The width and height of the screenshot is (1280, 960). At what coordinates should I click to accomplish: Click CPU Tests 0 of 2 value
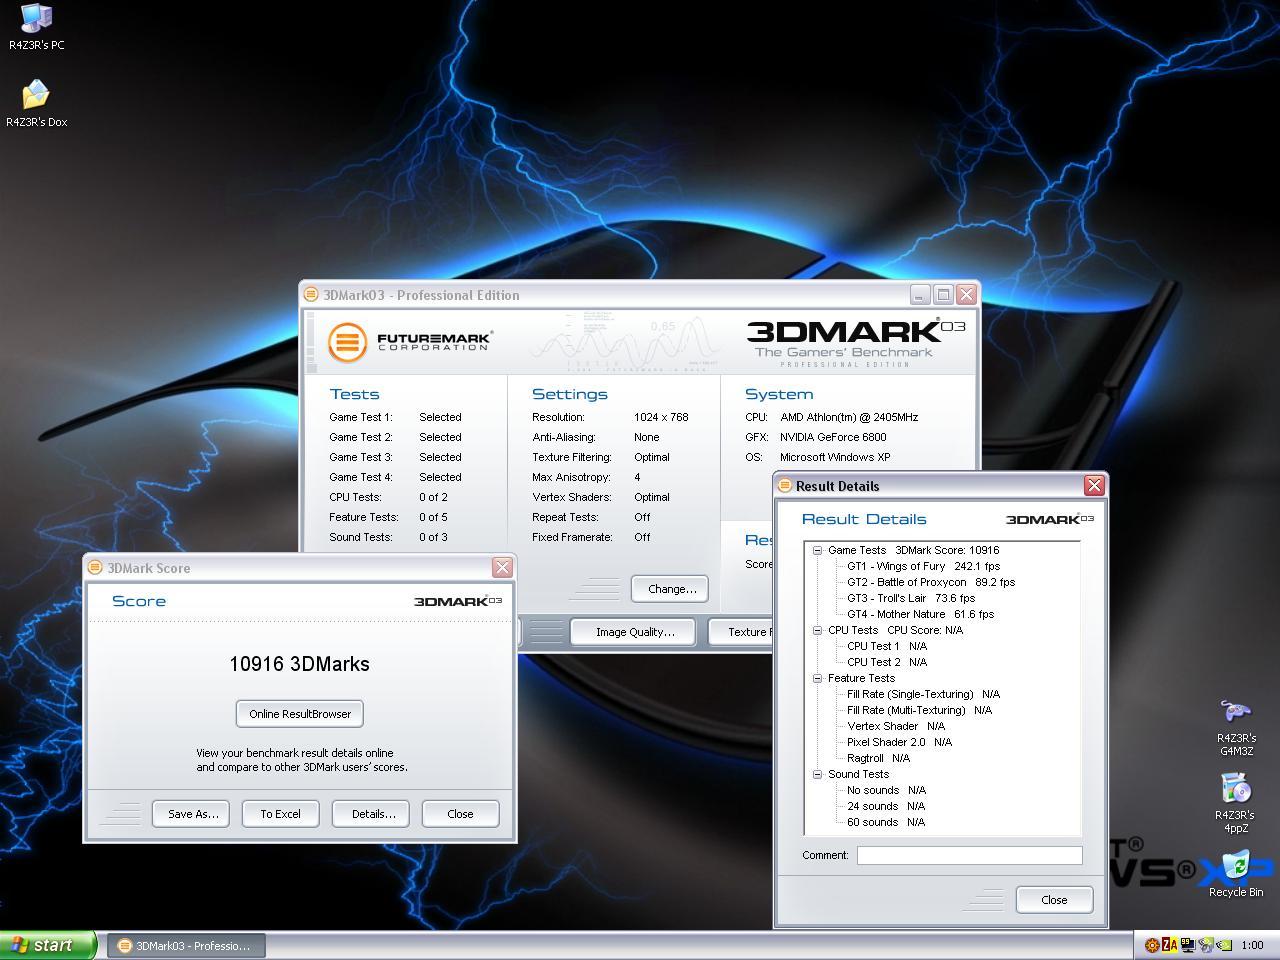[x=433, y=497]
